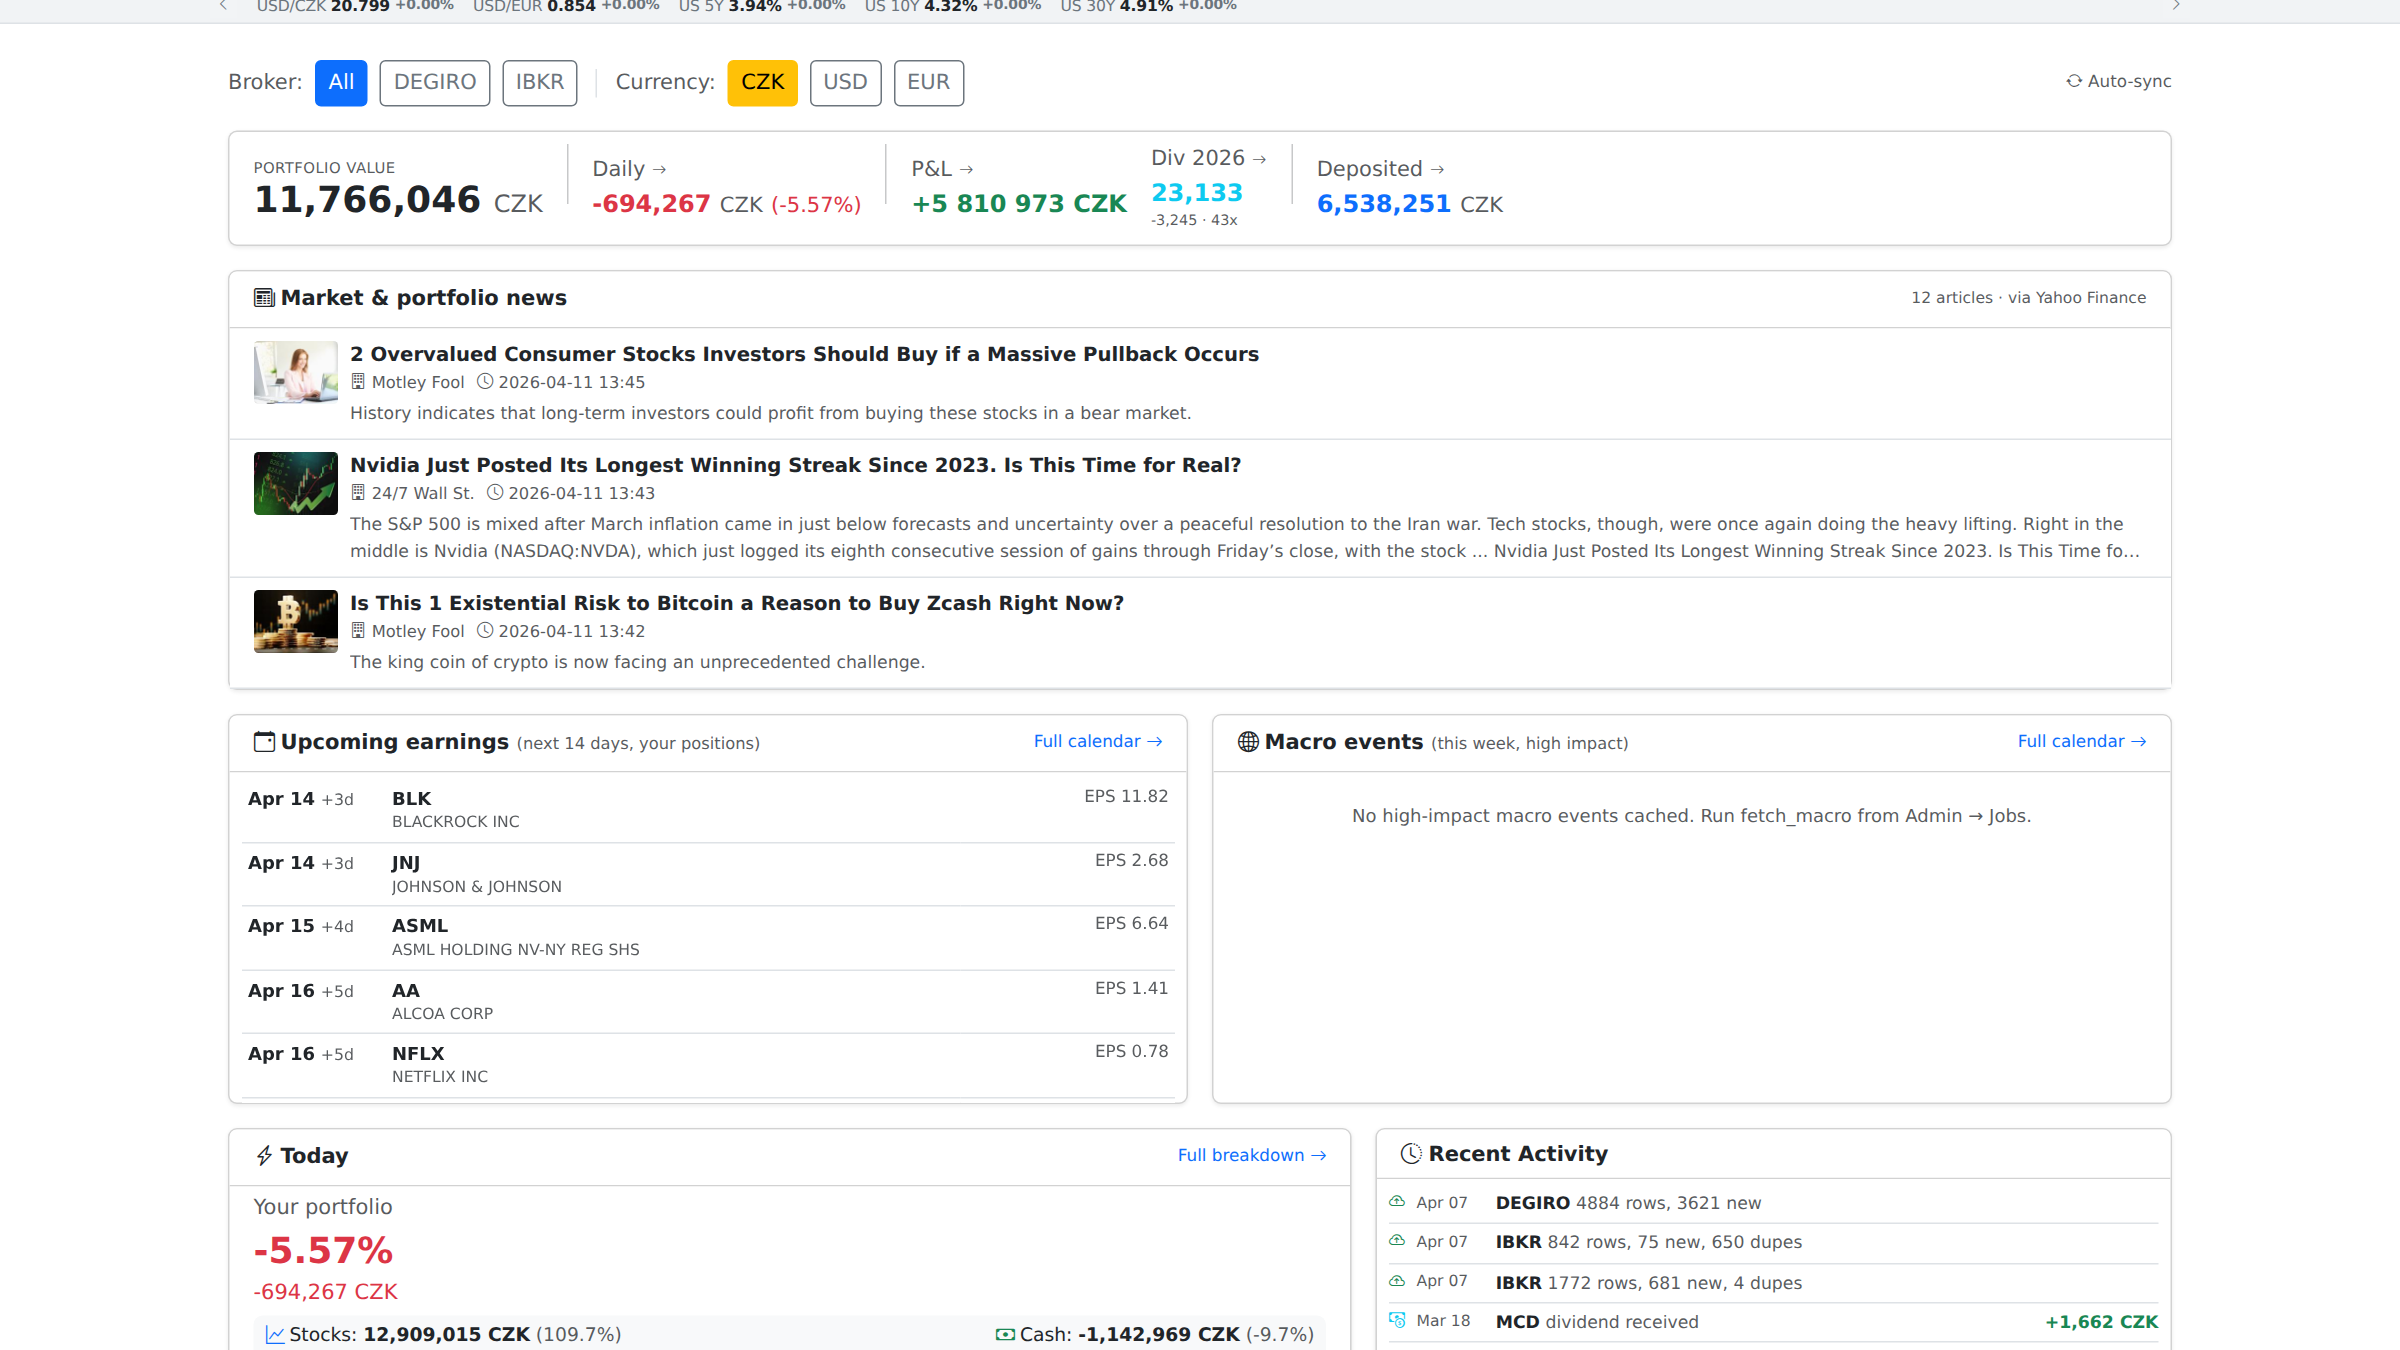The width and height of the screenshot is (2400, 1350).
Task: Select the All broker filter
Action: pyautogui.click(x=341, y=82)
